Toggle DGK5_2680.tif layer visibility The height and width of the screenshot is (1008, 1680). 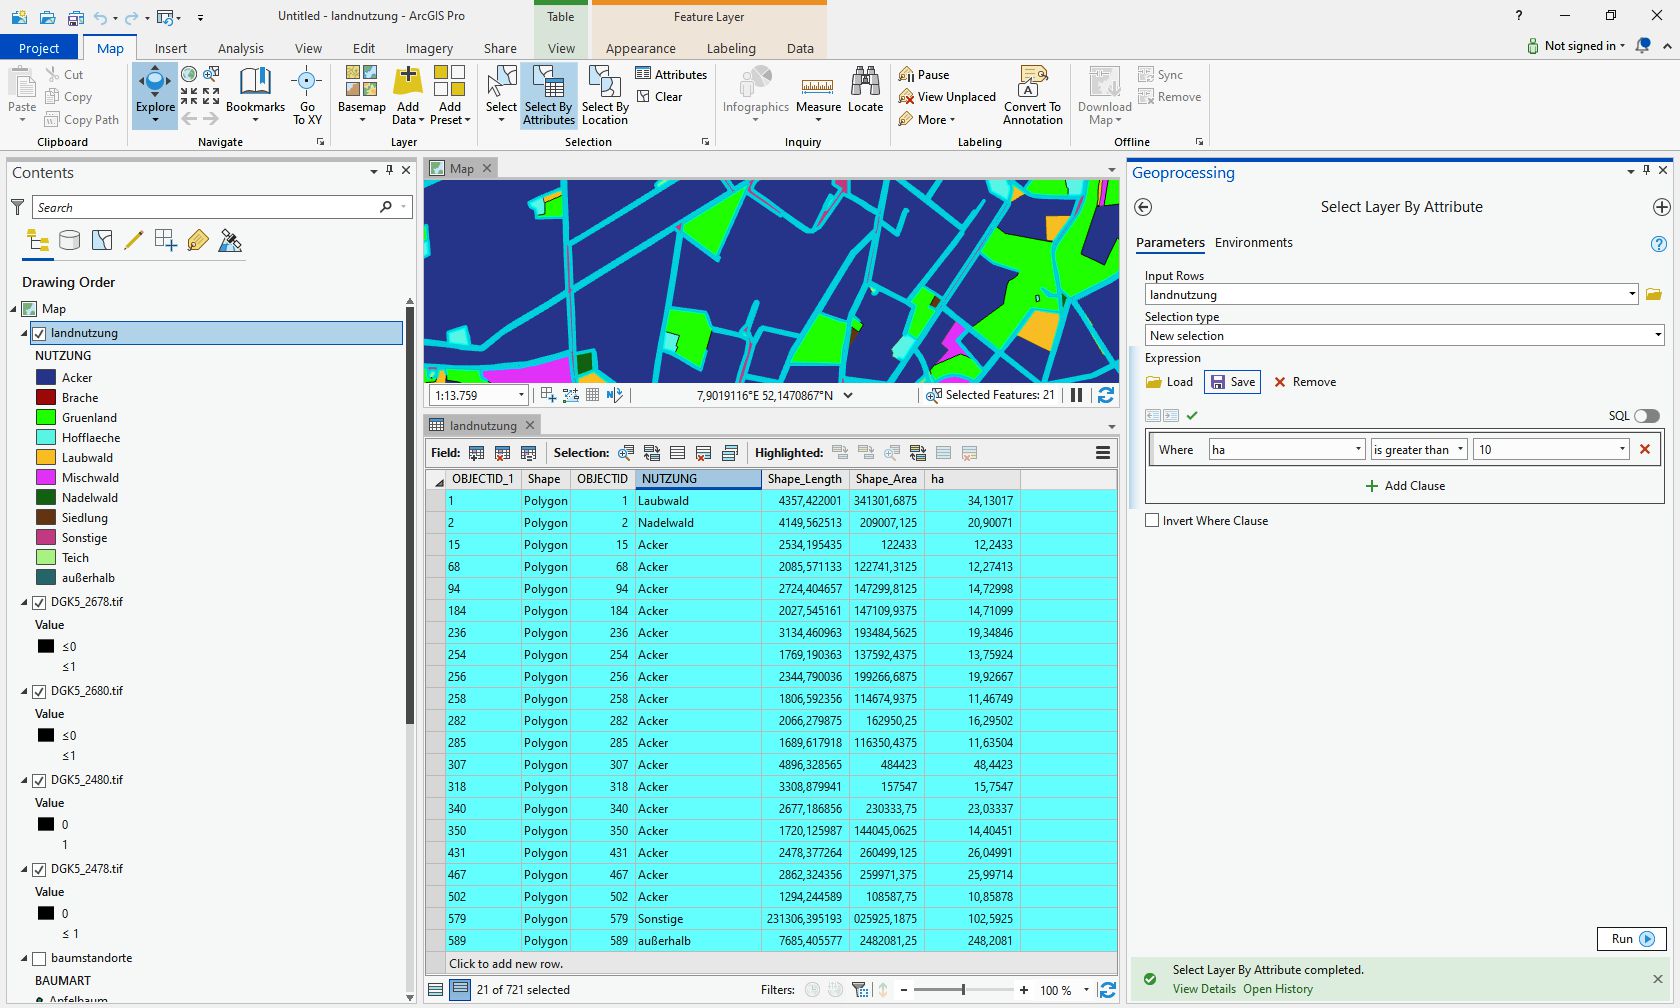(x=39, y=692)
